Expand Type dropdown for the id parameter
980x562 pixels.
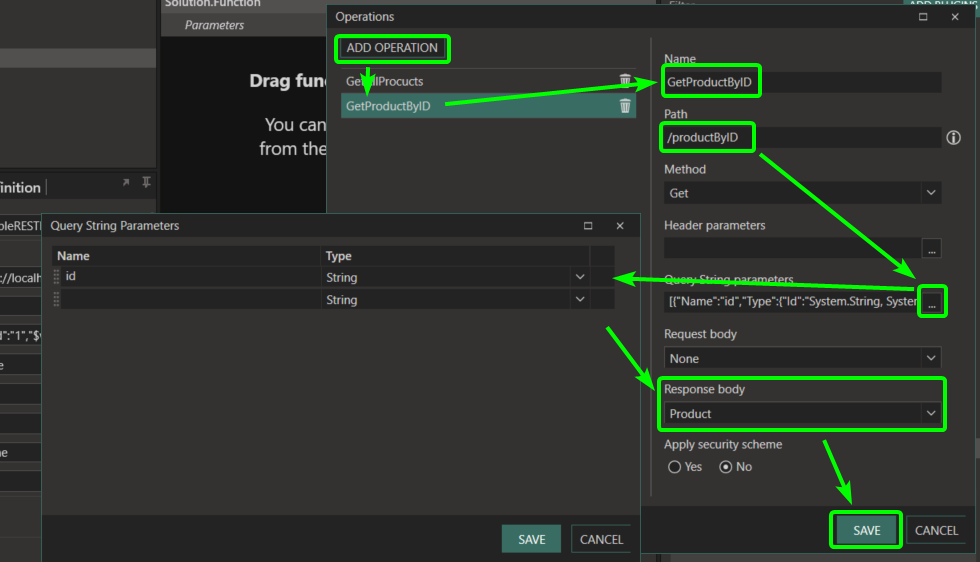point(579,277)
